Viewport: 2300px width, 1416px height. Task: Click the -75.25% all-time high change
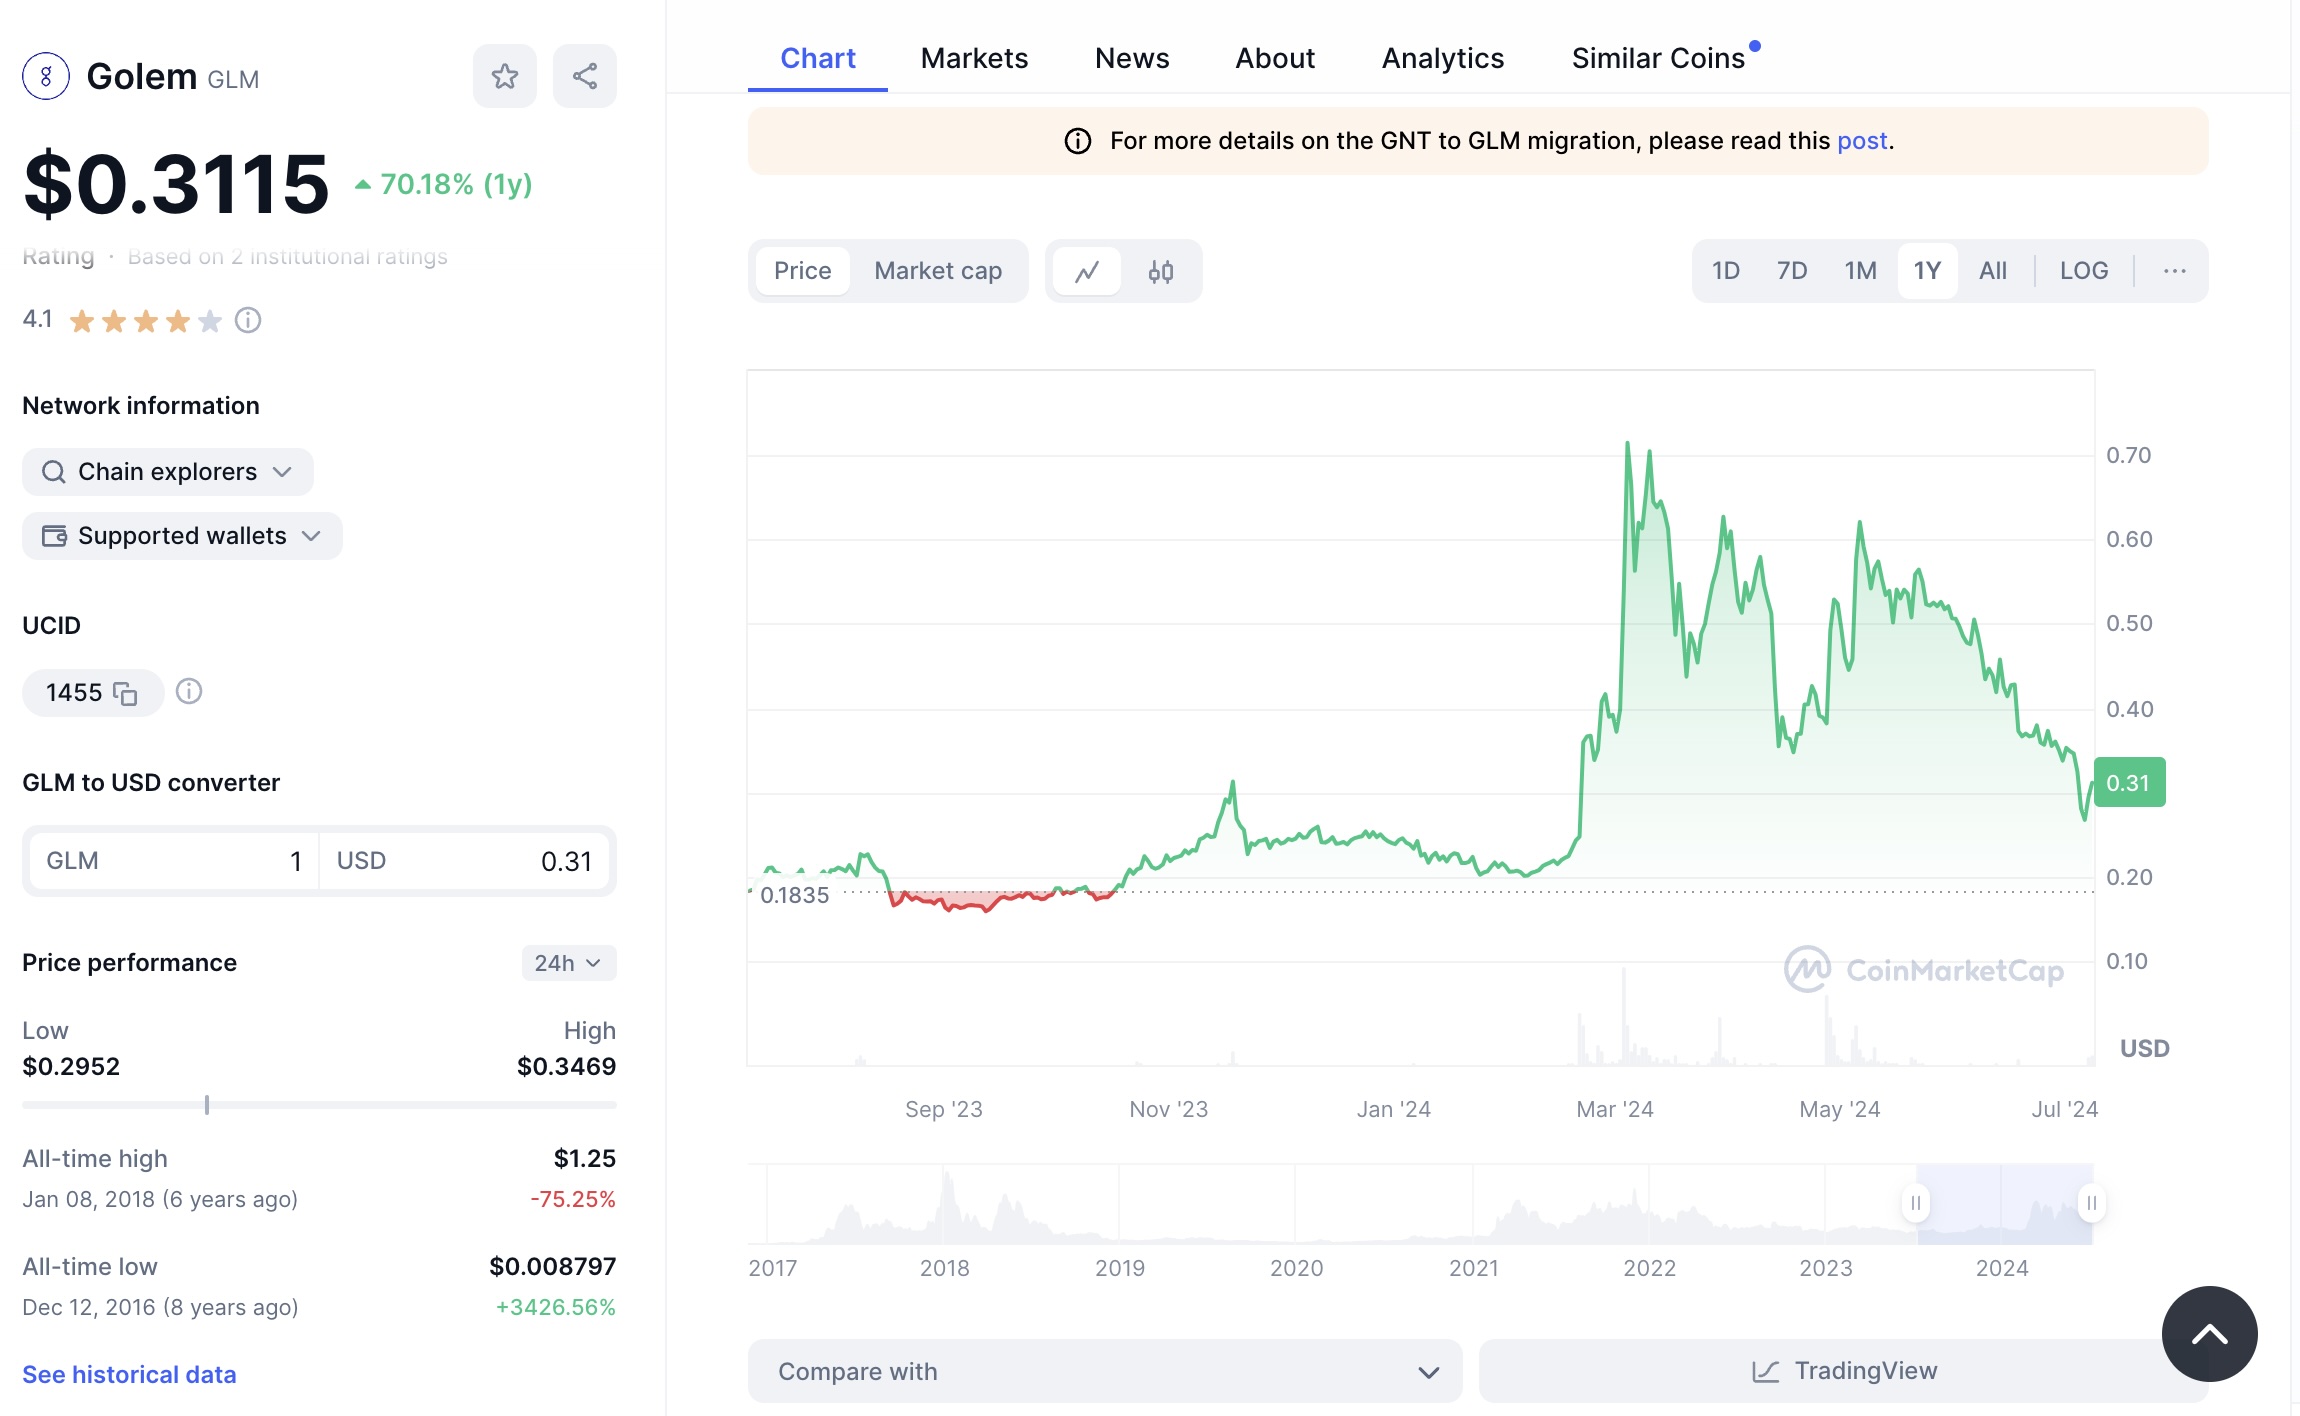[573, 1199]
